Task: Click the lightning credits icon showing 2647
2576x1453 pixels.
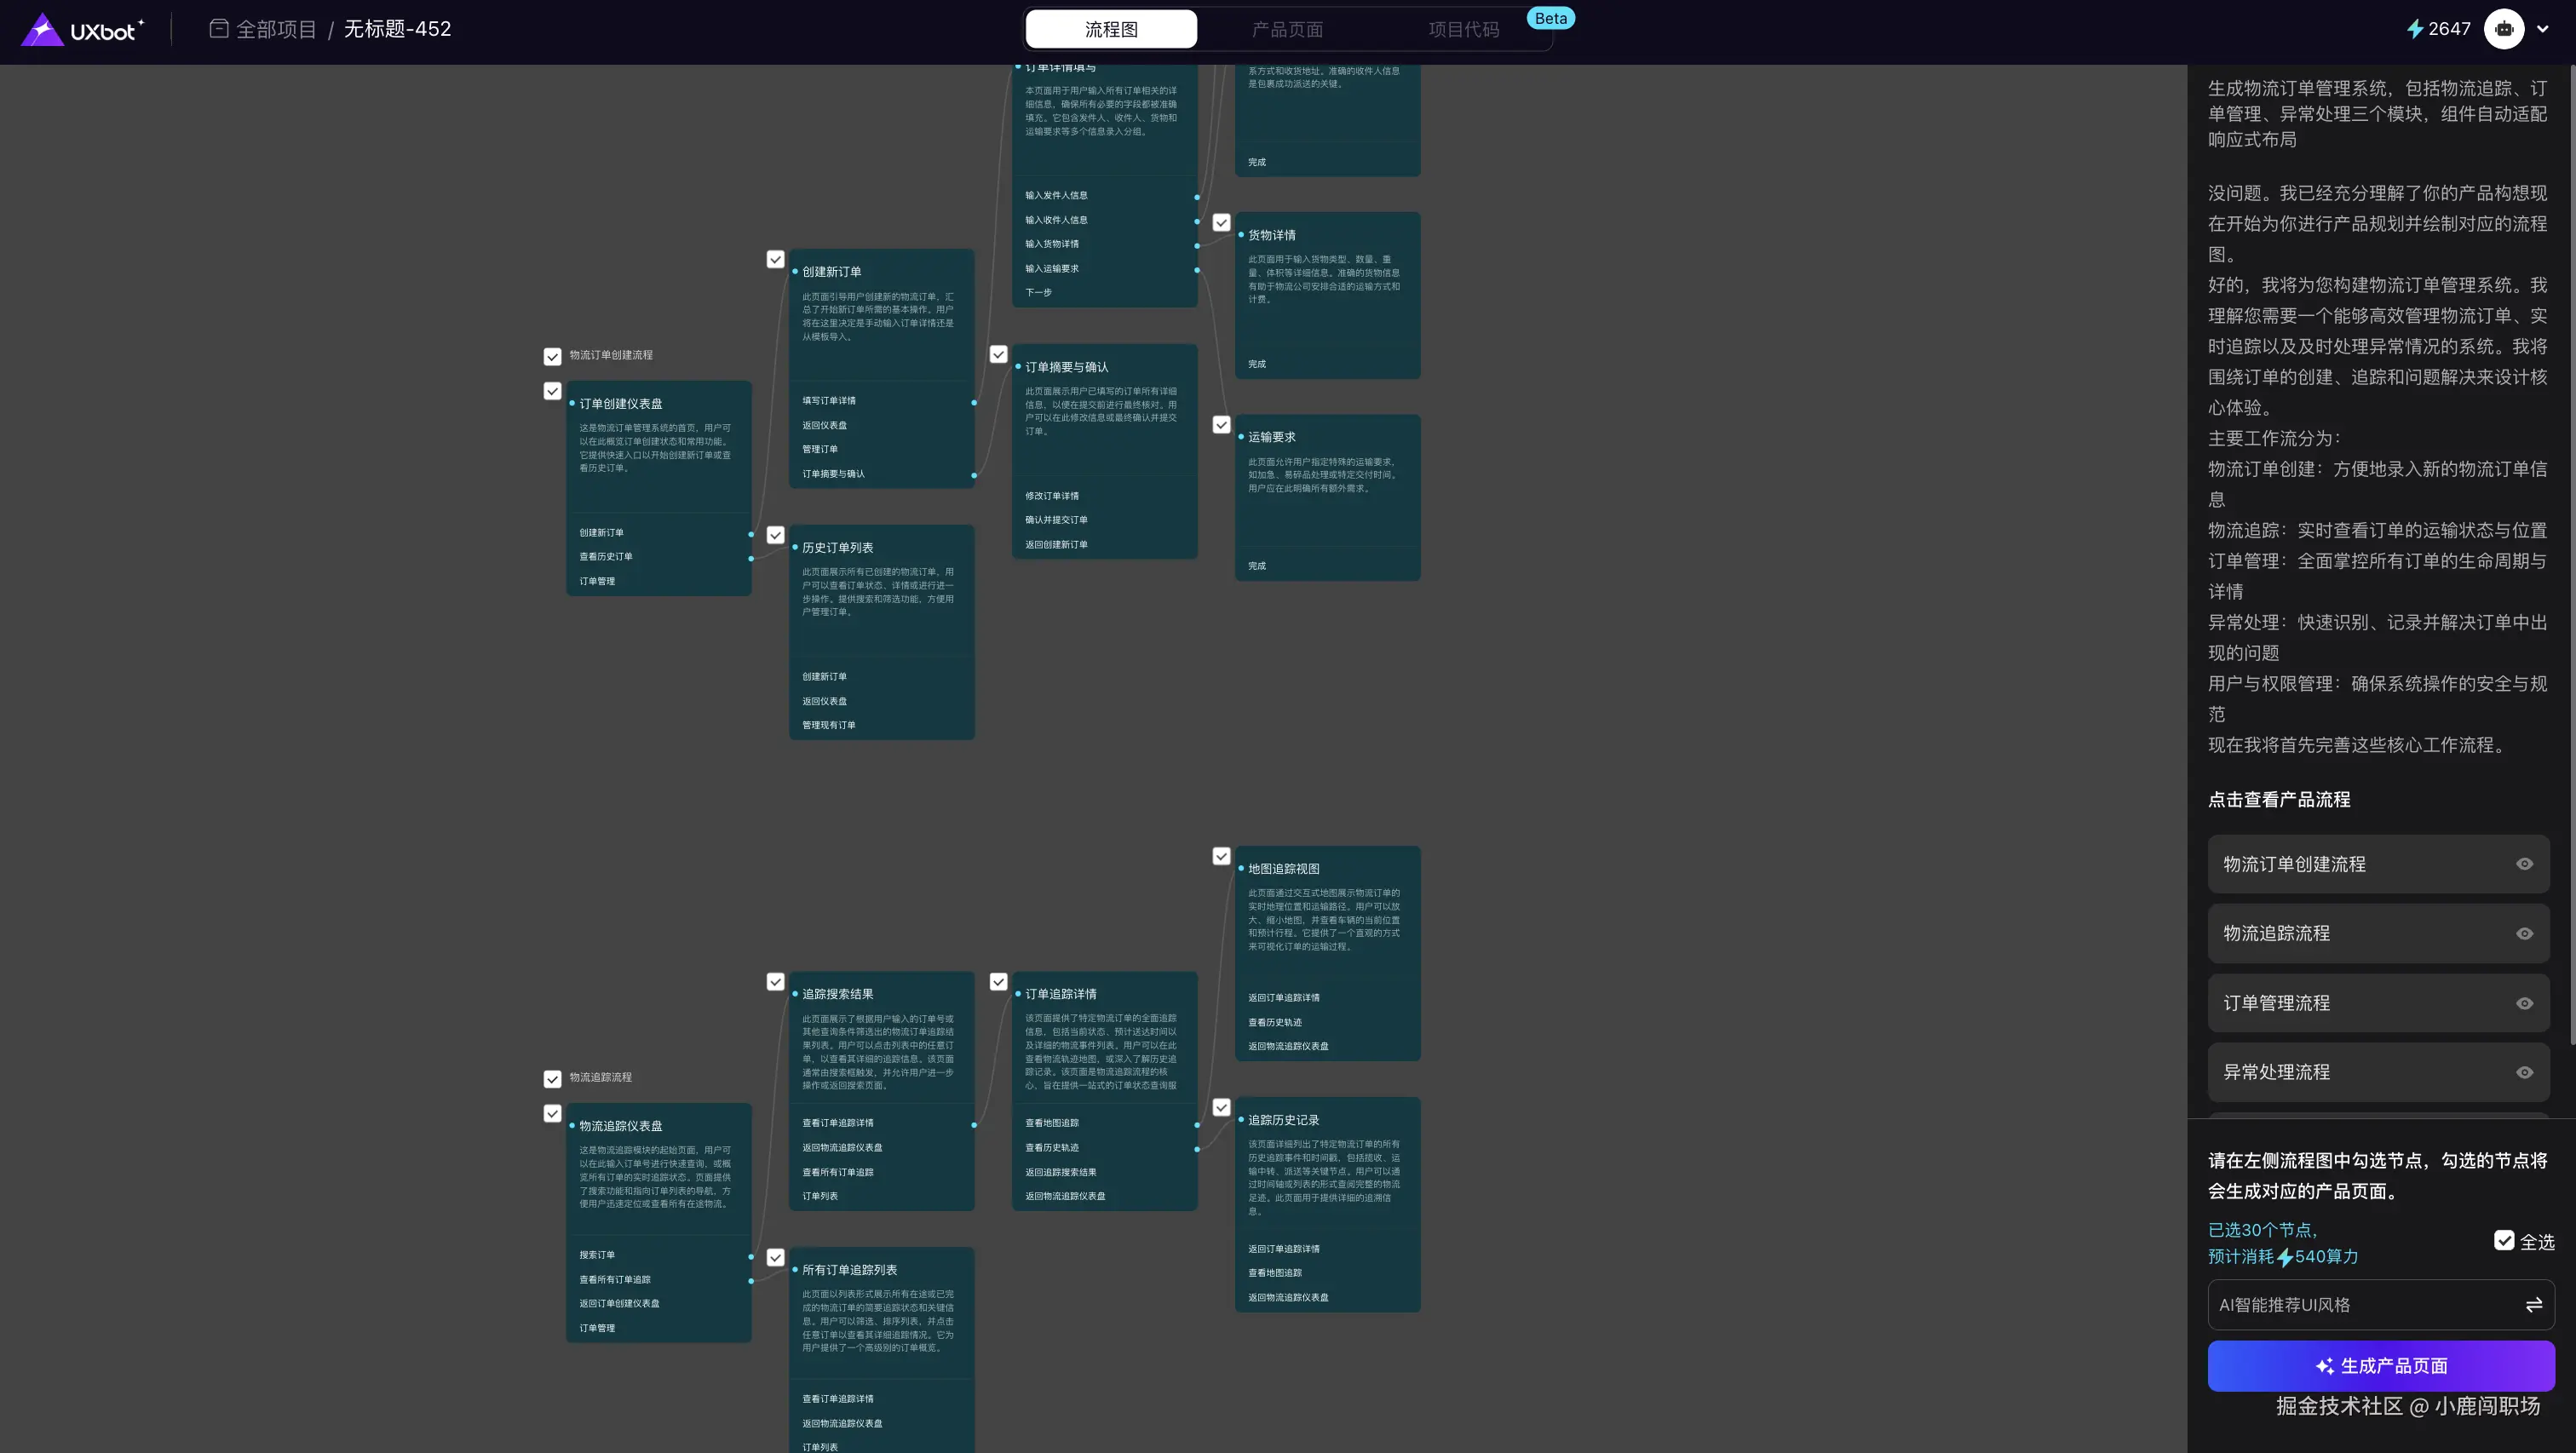Action: coord(2414,29)
